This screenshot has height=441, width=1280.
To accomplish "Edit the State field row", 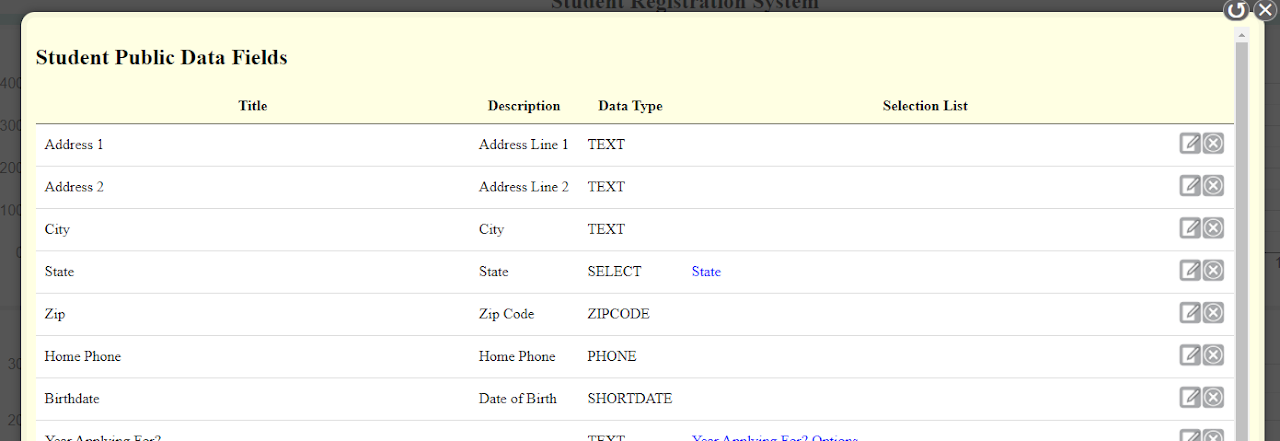I will (x=1190, y=270).
